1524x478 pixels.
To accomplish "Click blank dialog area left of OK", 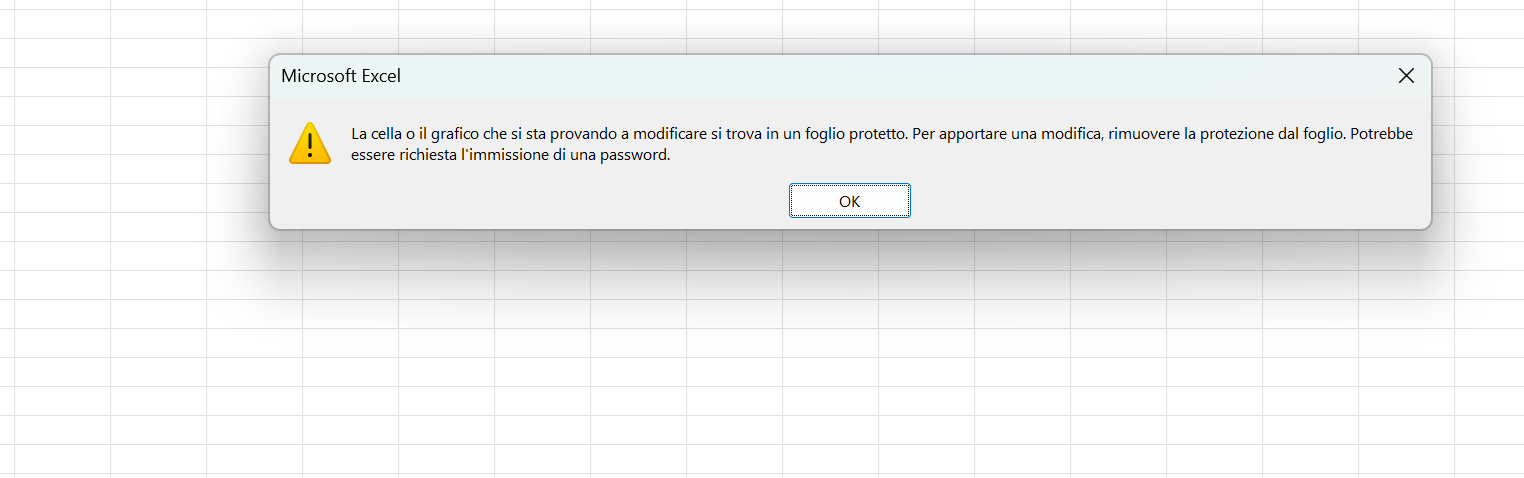I will (530, 200).
